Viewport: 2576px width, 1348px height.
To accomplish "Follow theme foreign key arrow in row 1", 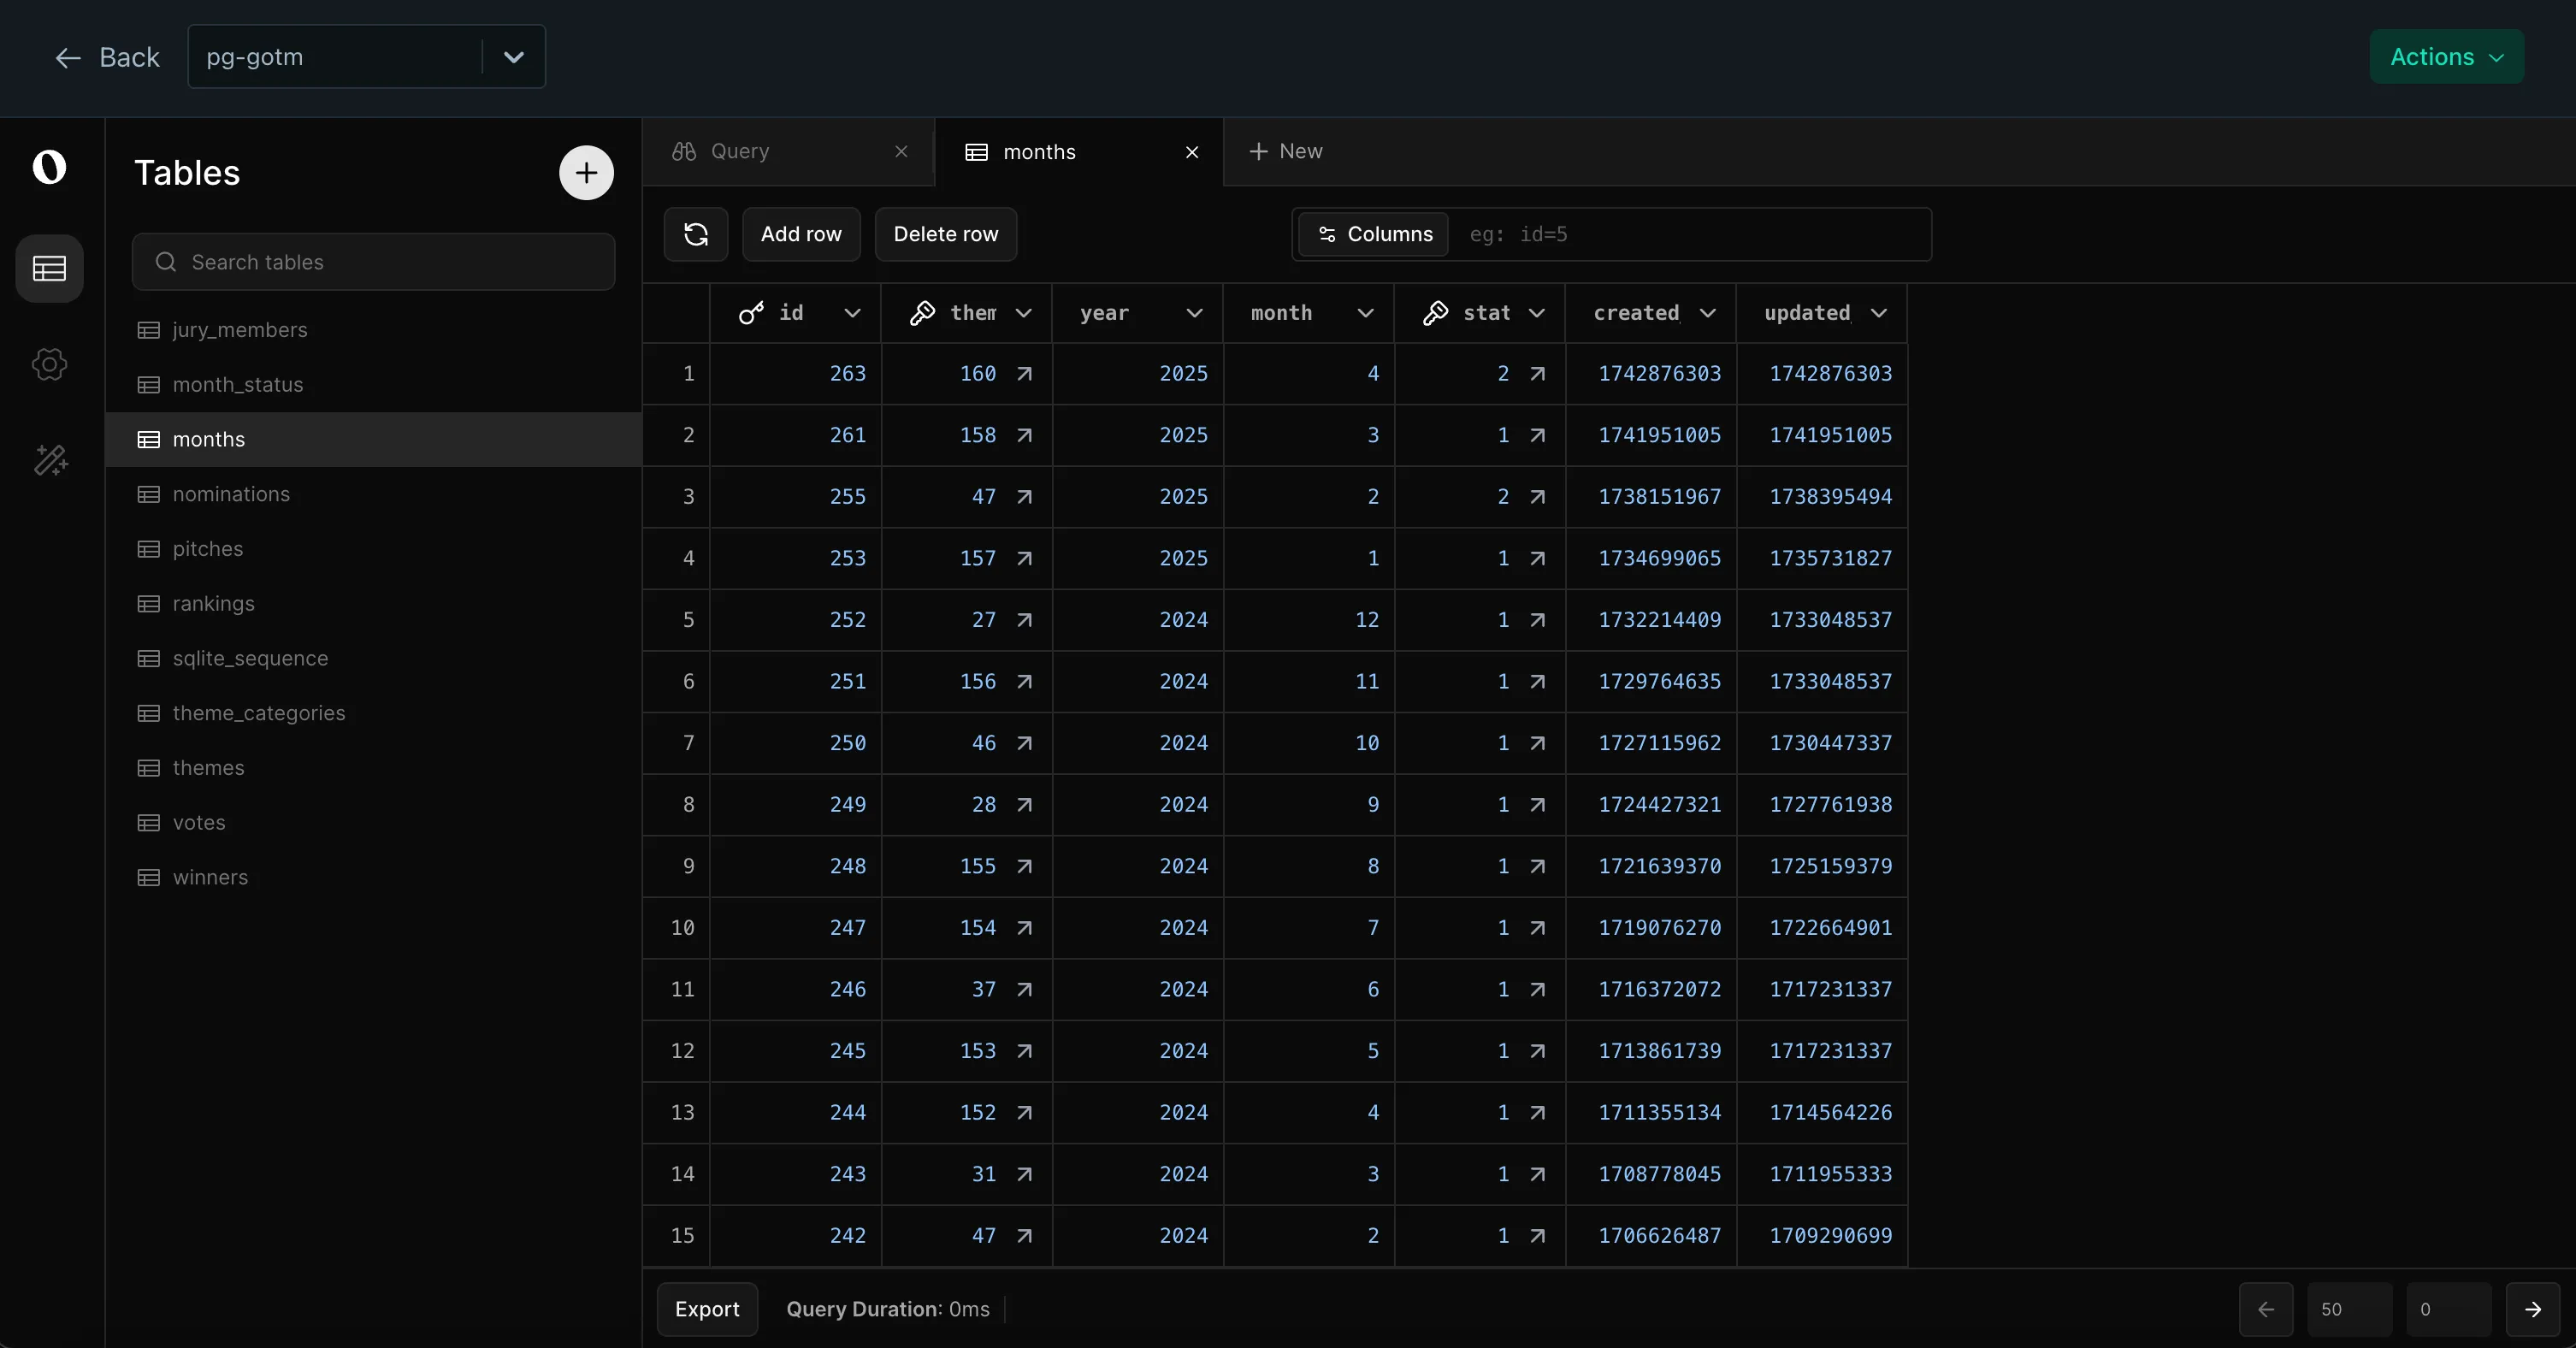I will tap(1024, 374).
